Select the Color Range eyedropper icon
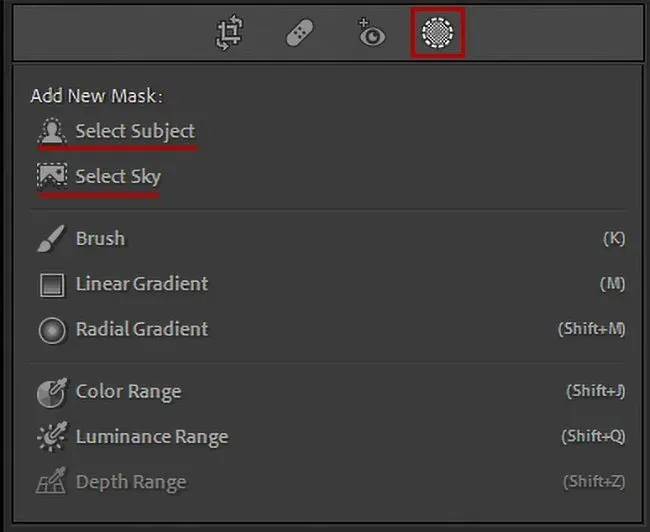650x532 pixels. (x=51, y=392)
